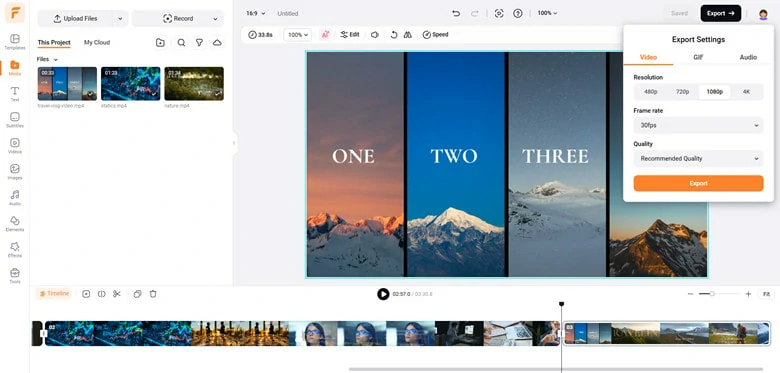
Task: Flip the clip with mirror icon
Action: (x=407, y=35)
